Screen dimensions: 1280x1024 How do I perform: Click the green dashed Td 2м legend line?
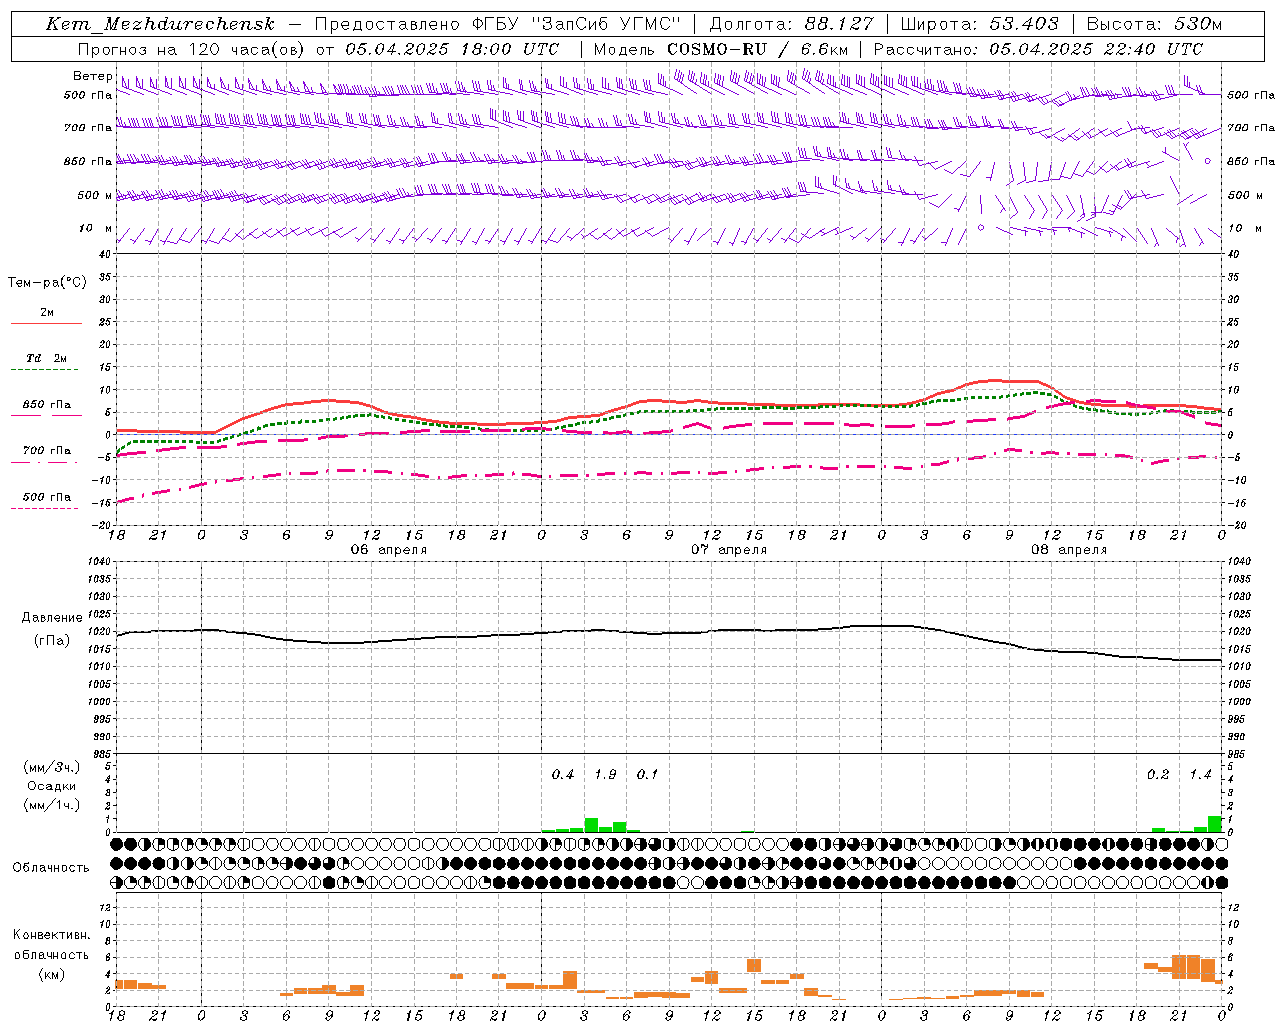tap(44, 370)
